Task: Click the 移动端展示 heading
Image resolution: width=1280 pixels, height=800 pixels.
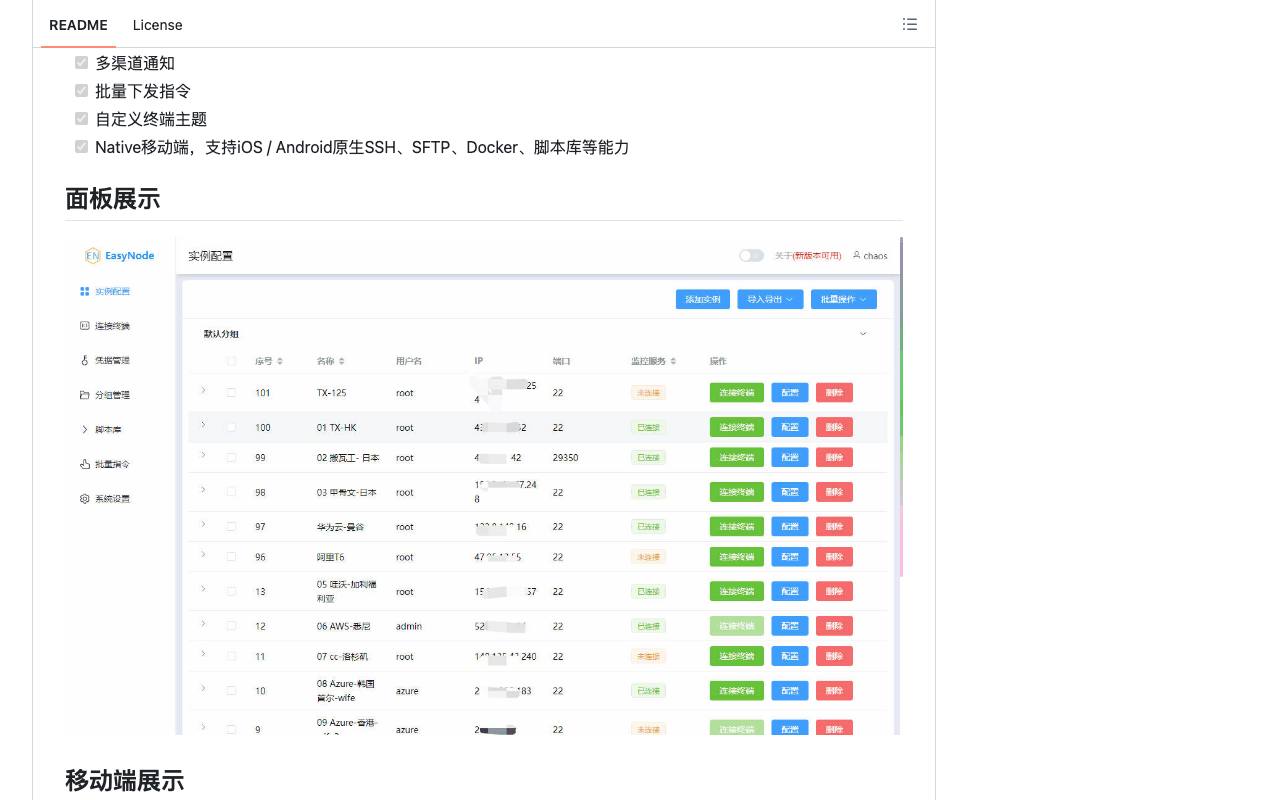Action: (x=124, y=781)
